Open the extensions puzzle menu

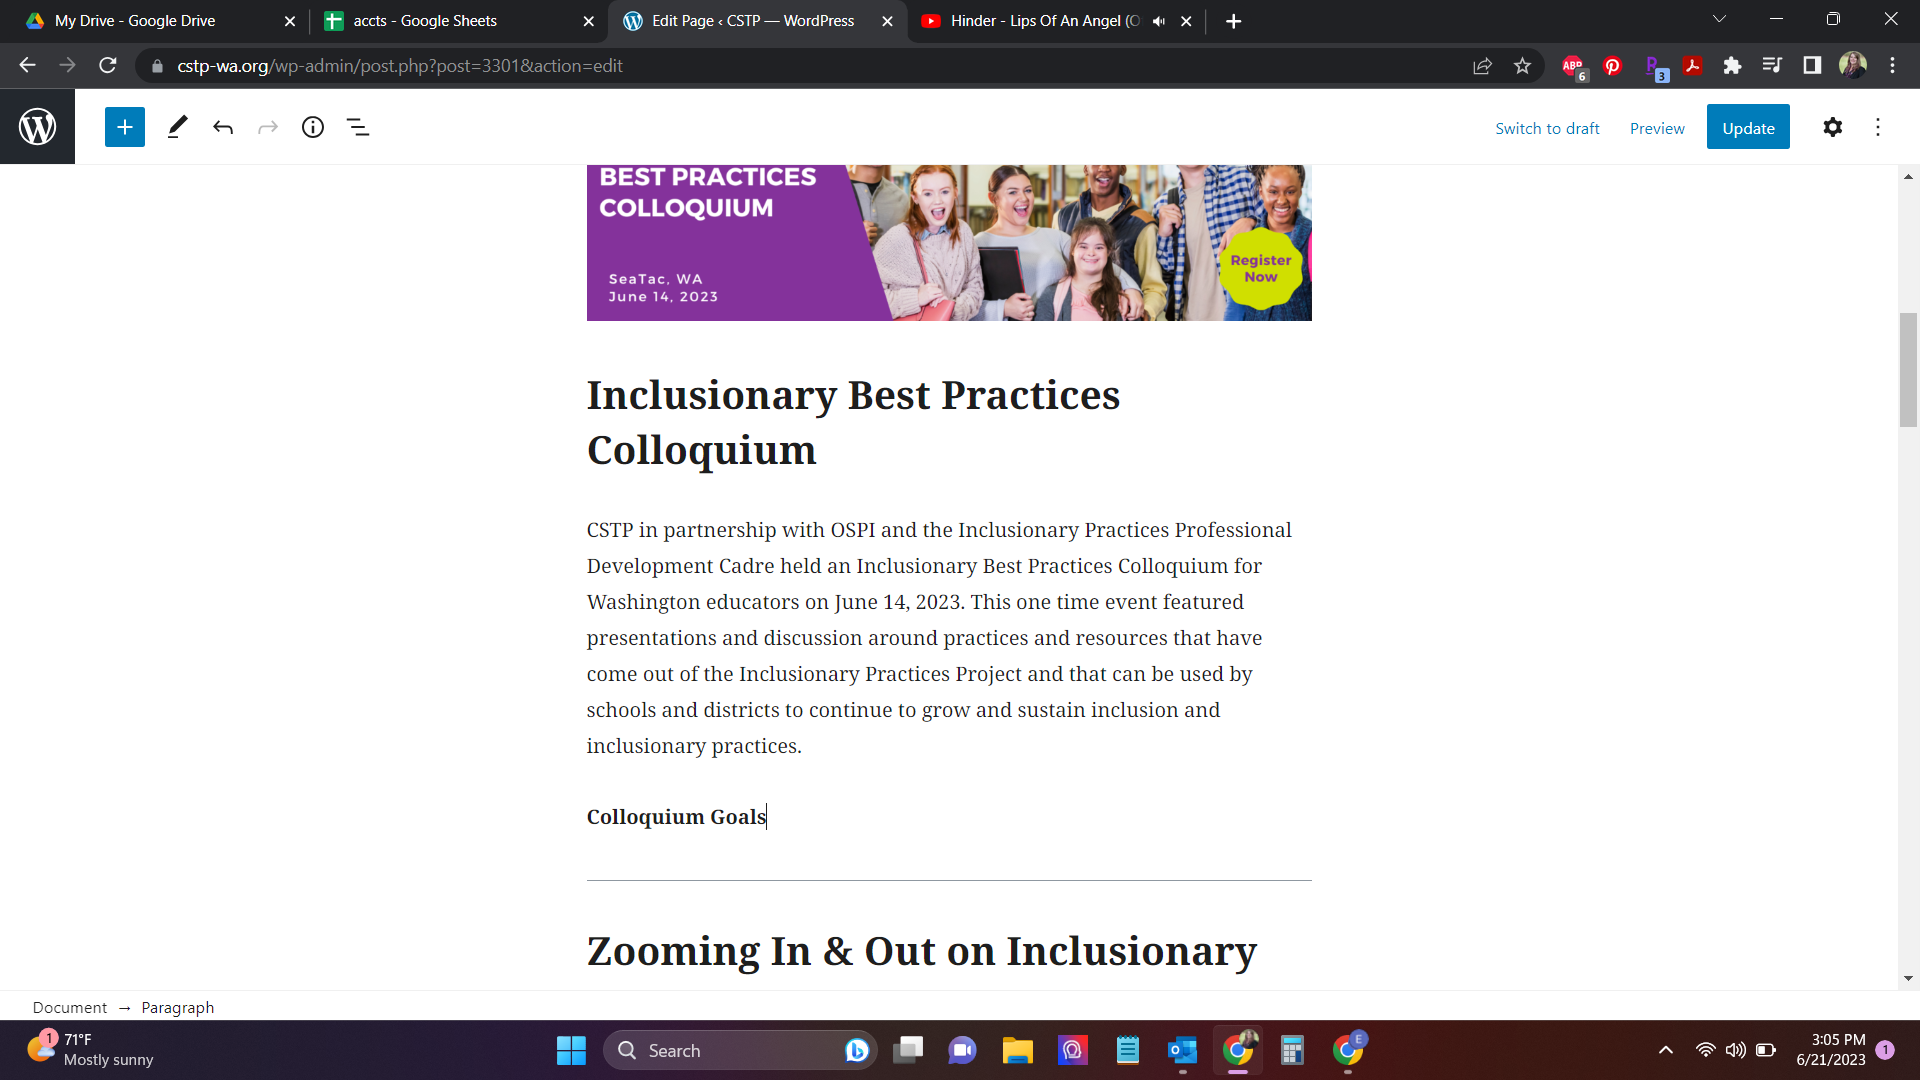1732,66
